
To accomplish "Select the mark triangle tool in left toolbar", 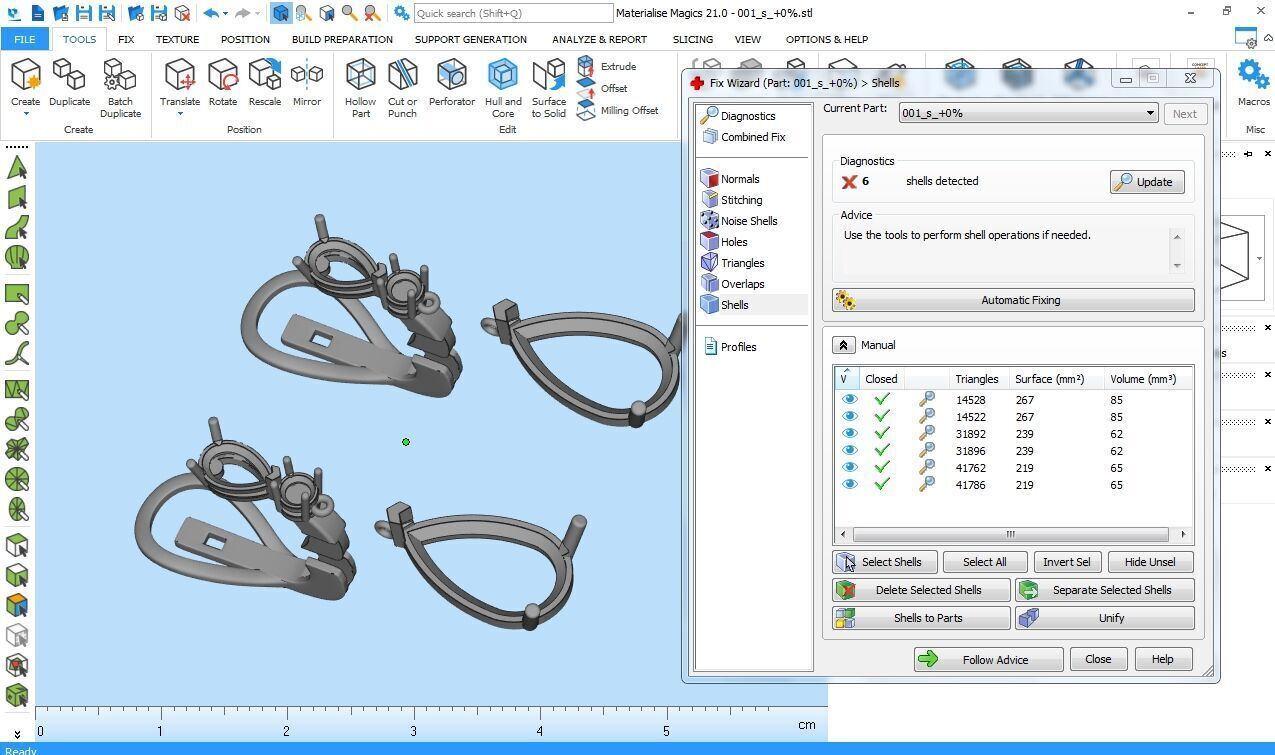I will point(17,167).
